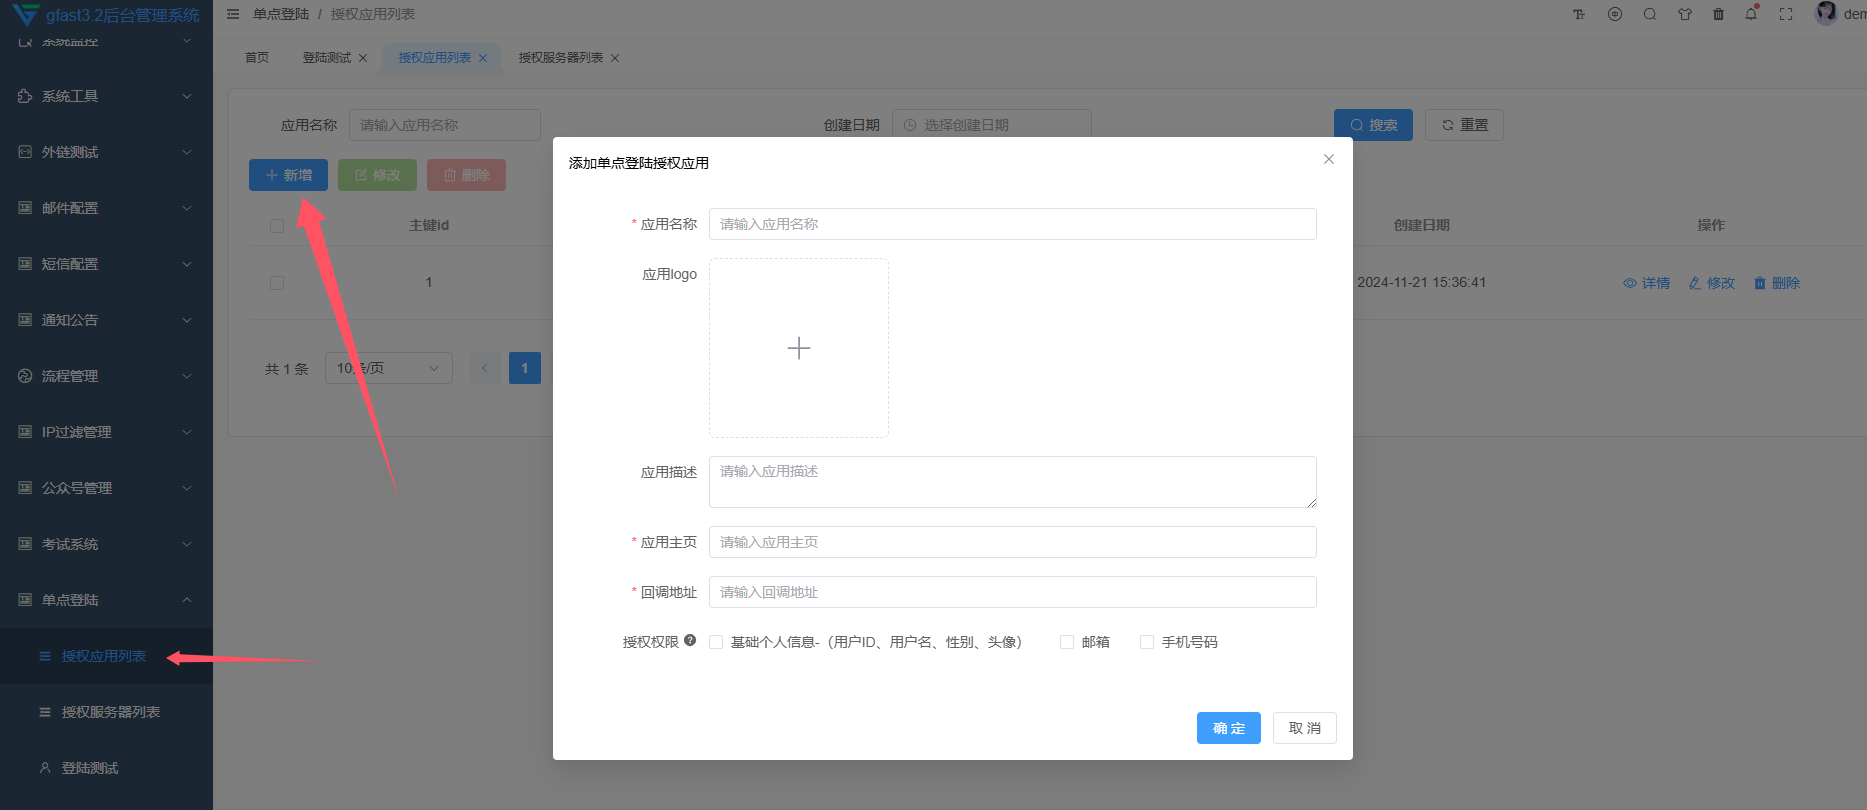Check the 基础个人信息 permission checkbox
The image size is (1867, 810).
[716, 642]
